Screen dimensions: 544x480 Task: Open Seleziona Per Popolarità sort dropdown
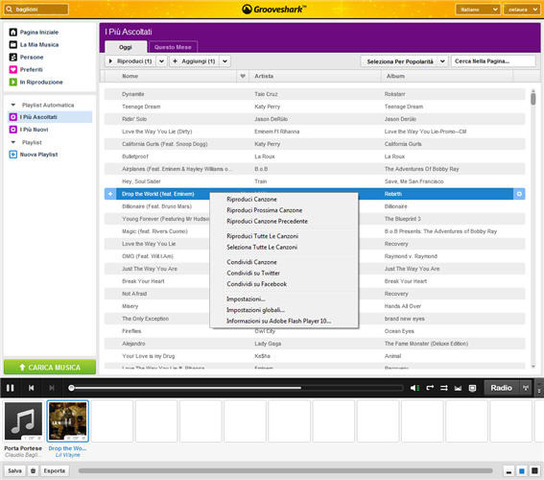click(404, 61)
